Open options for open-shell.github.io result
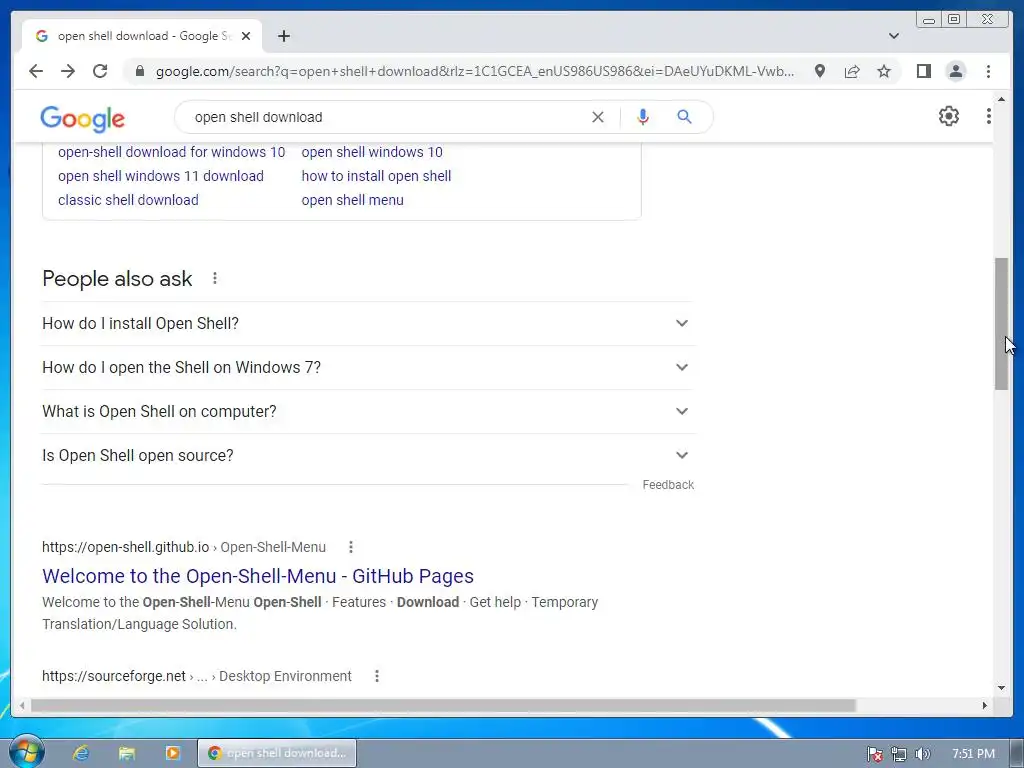The image size is (1024, 768). tap(351, 547)
